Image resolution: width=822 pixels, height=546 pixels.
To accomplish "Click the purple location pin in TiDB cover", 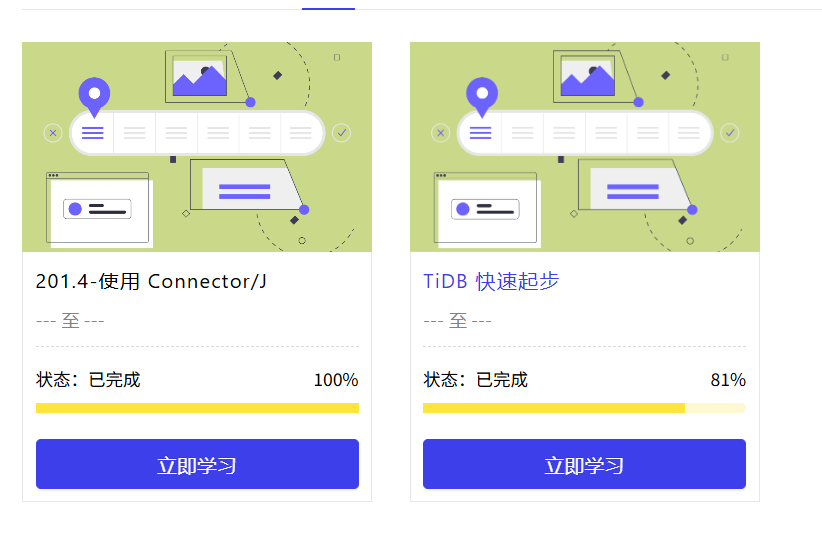I will (482, 97).
